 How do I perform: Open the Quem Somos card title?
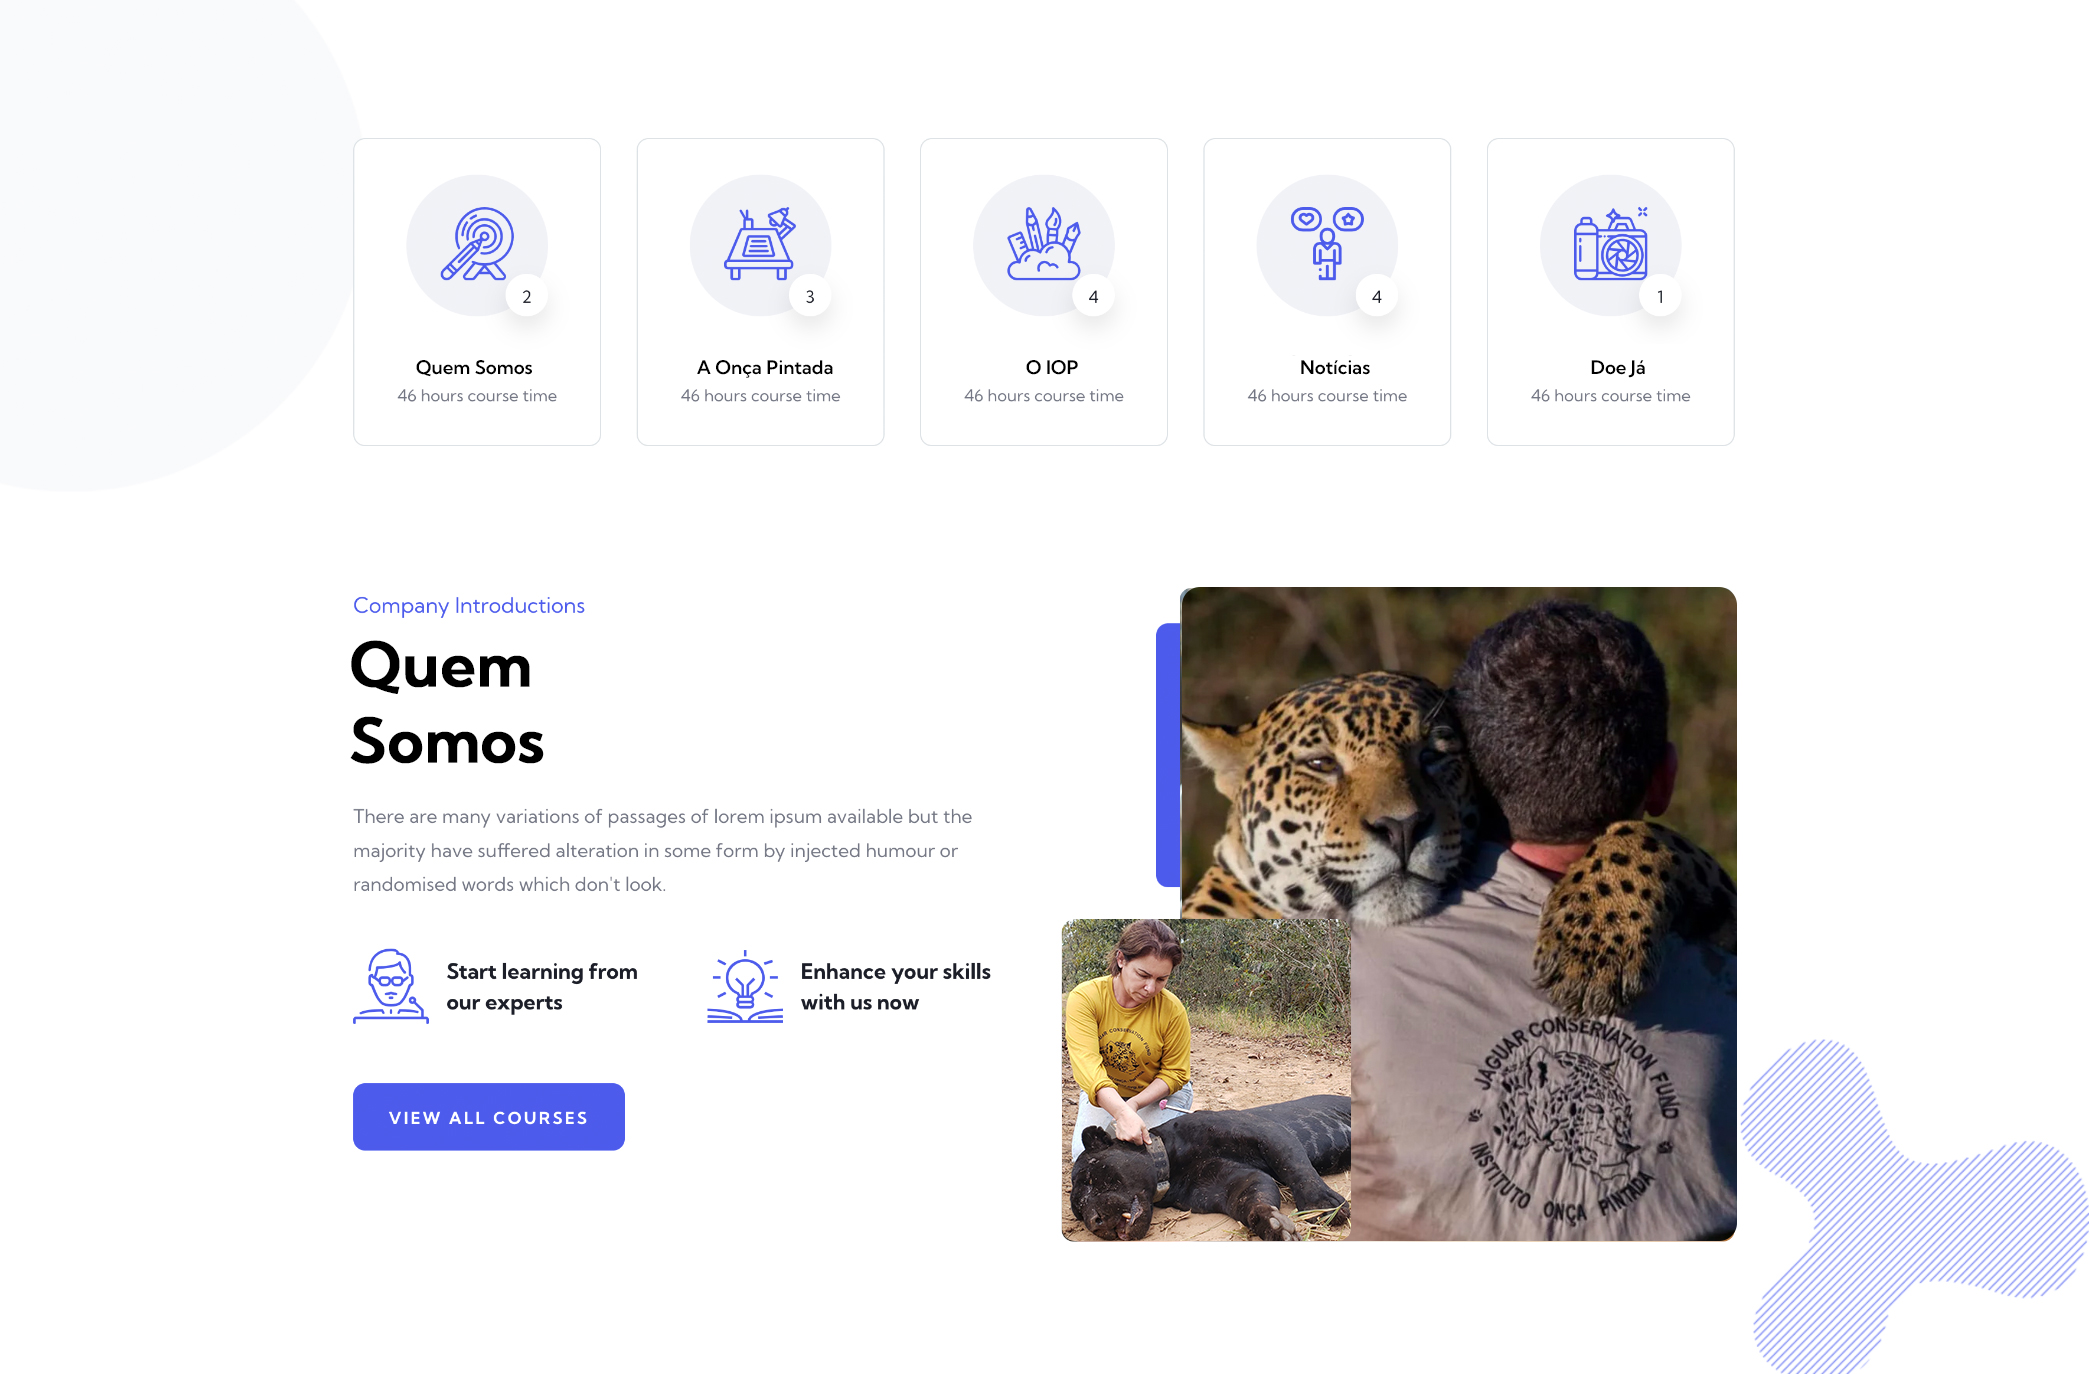[x=474, y=367]
